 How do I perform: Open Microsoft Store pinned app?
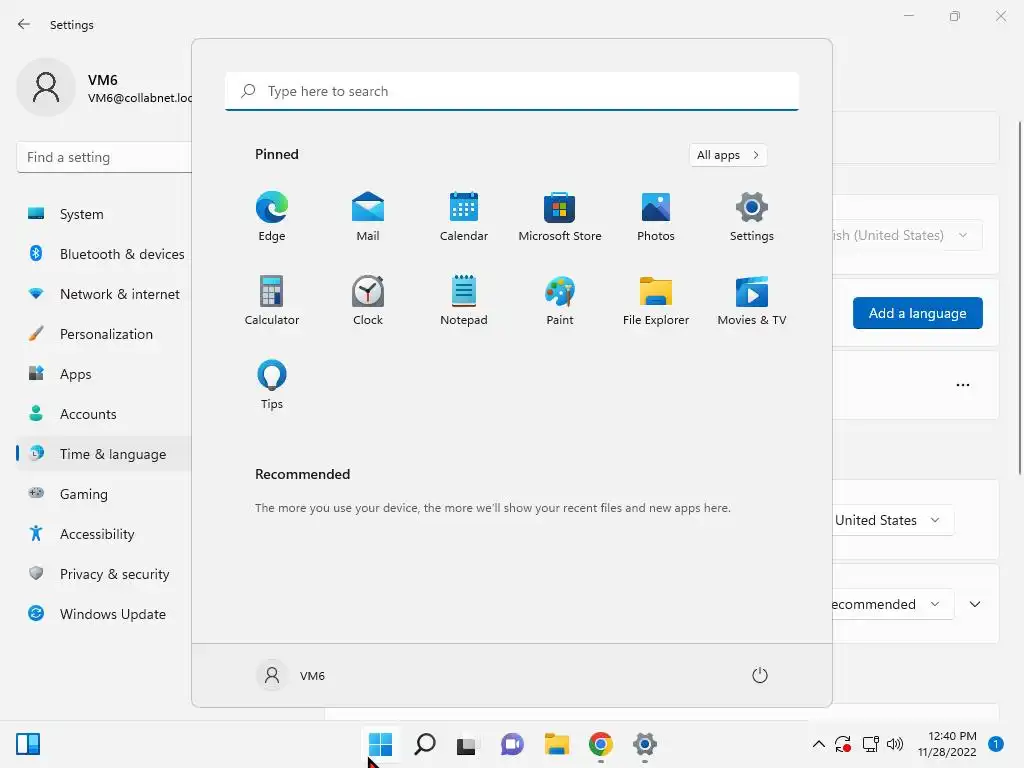pos(560,217)
